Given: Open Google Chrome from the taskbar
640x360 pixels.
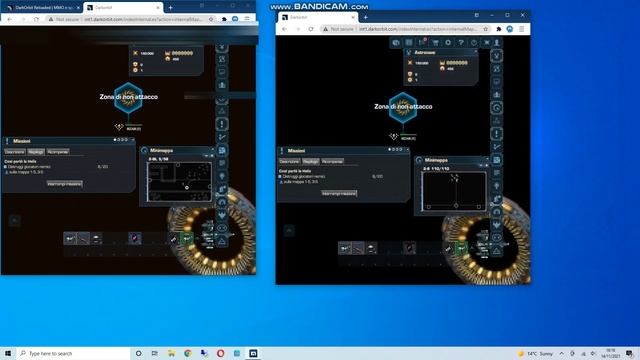Looking at the screenshot, I should tap(188, 353).
